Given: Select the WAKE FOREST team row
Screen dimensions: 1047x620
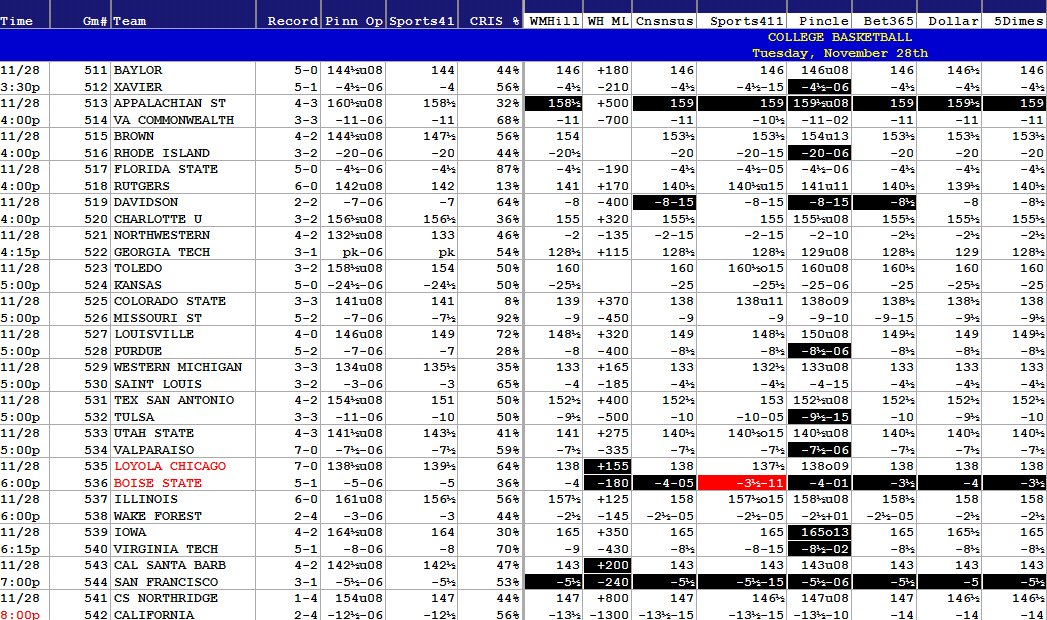Looking at the screenshot, I should [x=524, y=517].
